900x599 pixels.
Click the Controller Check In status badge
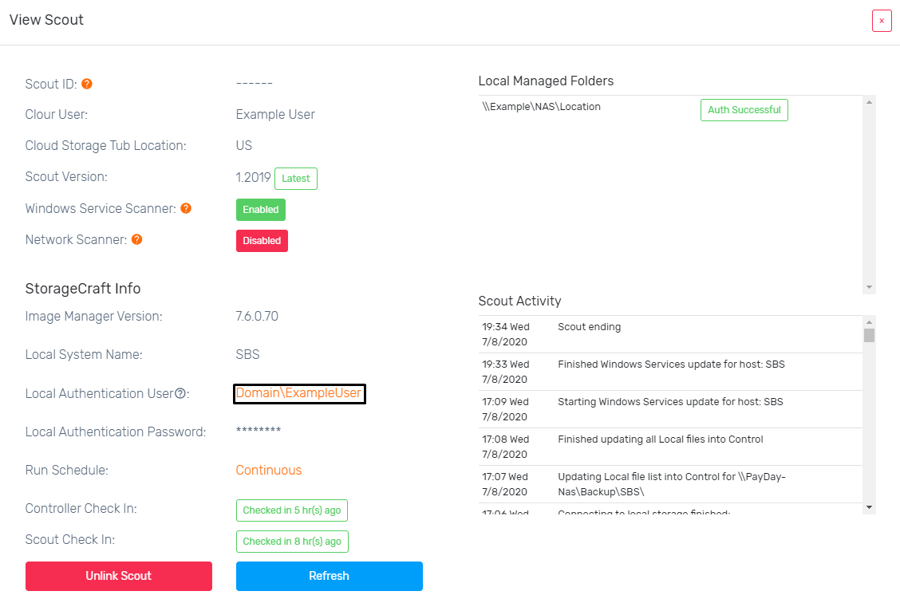[x=291, y=510]
